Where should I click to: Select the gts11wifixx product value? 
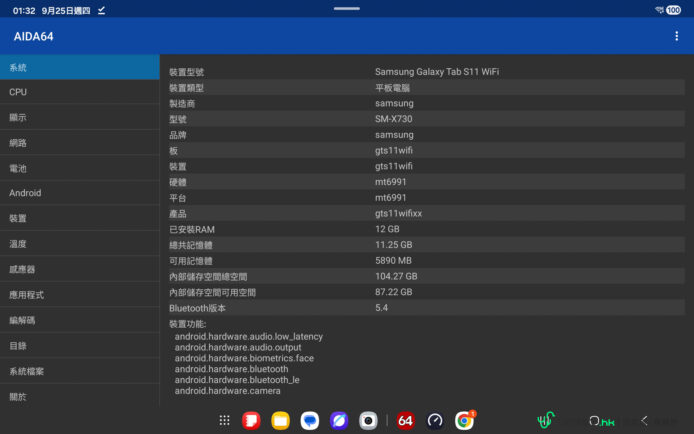pos(398,213)
